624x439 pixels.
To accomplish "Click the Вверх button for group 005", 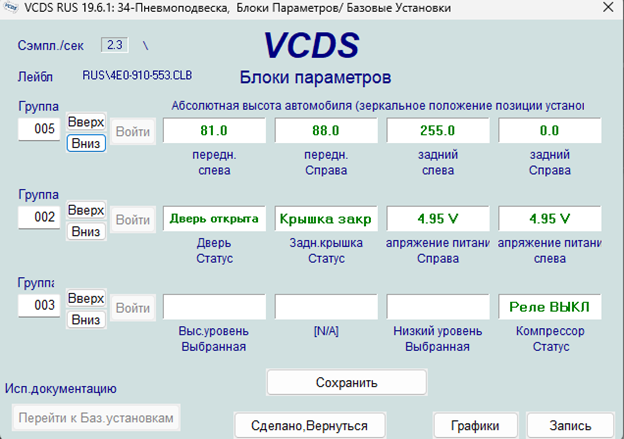I will click(x=86, y=122).
